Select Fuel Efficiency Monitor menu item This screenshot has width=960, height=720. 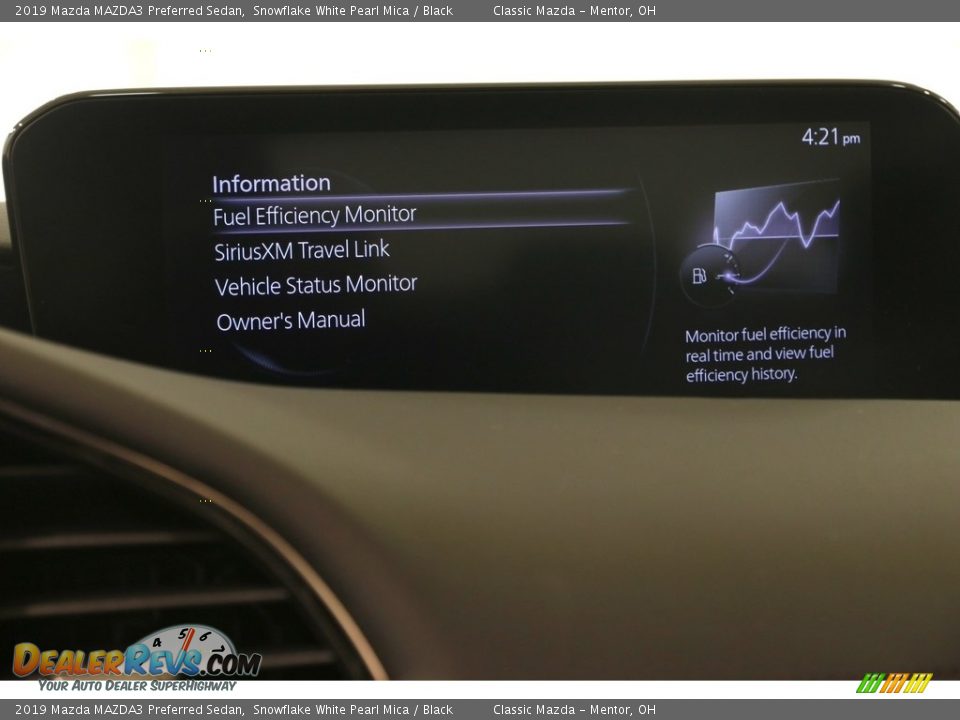[314, 215]
